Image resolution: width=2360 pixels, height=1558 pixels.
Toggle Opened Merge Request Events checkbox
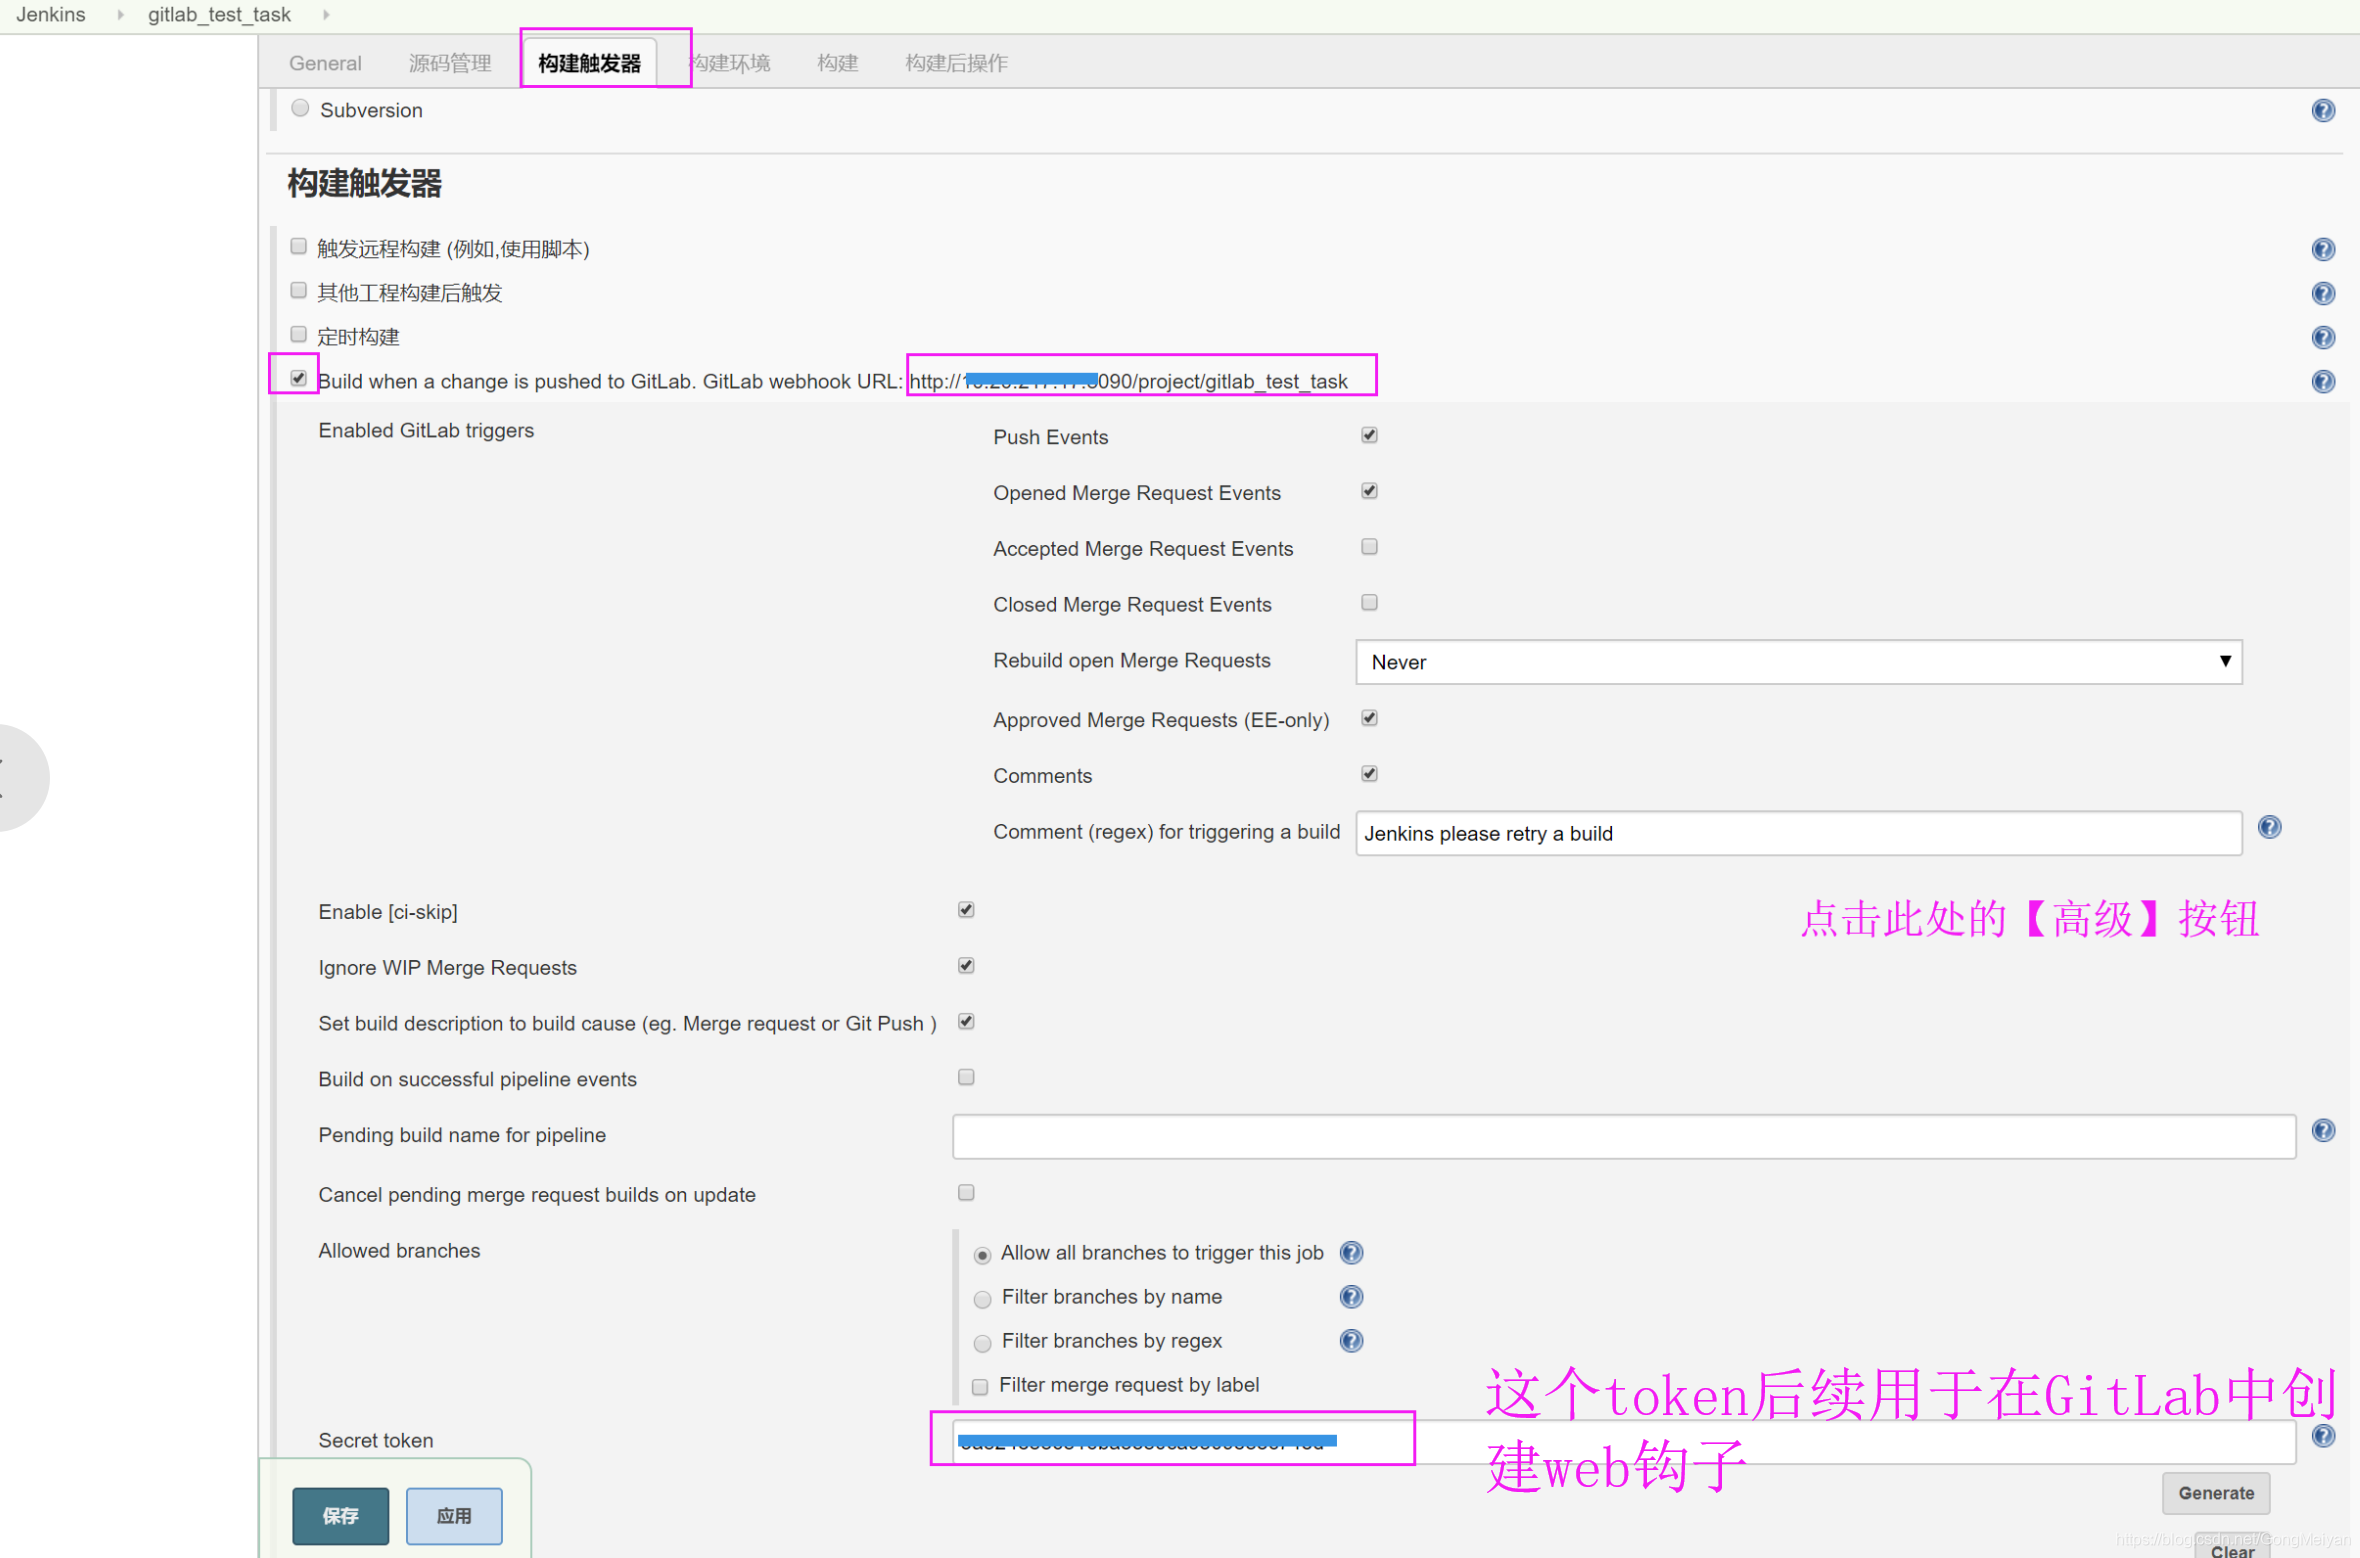point(1369,491)
